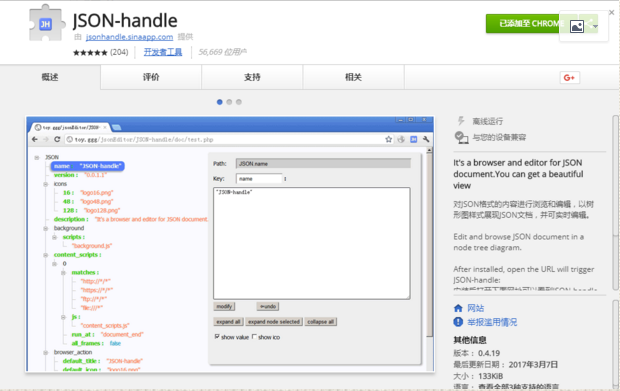This screenshot has height=391, width=620.
Task: Switch to the 支持 support tab
Action: point(252,77)
